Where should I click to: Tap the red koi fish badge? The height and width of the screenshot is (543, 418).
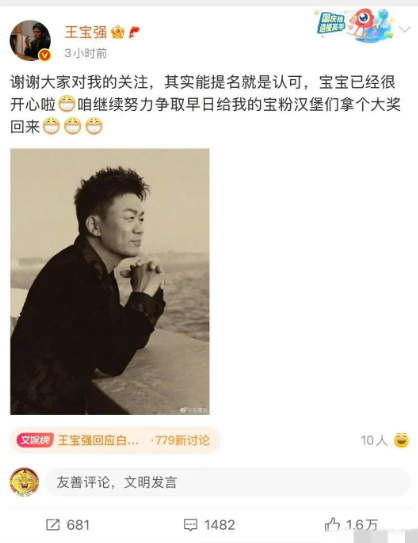134,32
